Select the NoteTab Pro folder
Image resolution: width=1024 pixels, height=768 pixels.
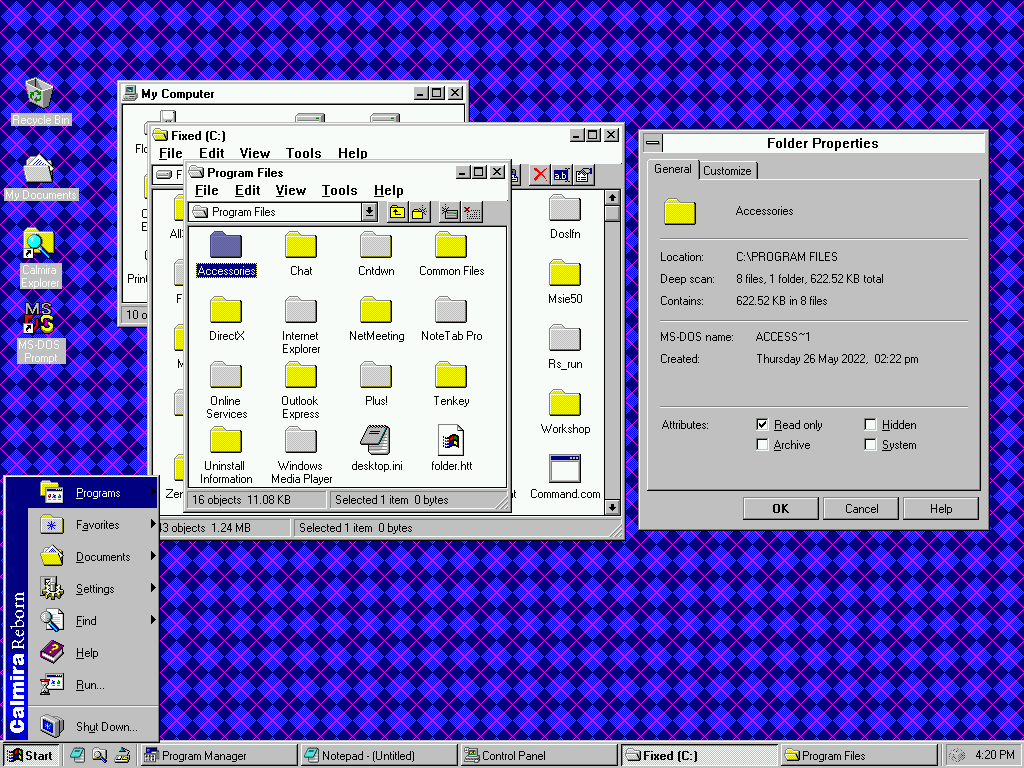click(x=451, y=319)
